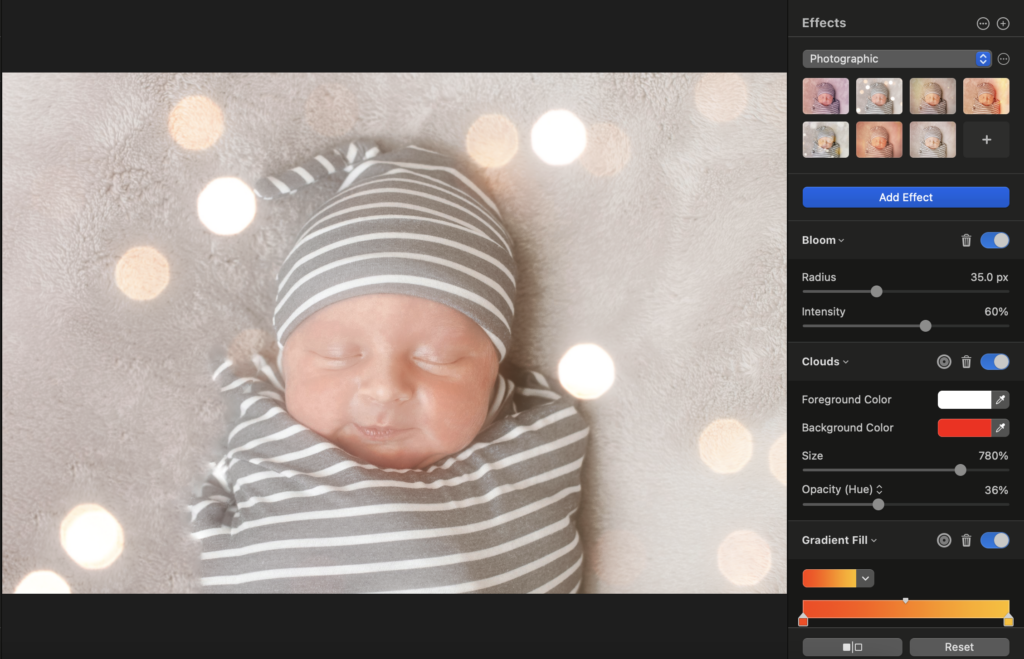Open the red Background Color swatch

[965, 428]
